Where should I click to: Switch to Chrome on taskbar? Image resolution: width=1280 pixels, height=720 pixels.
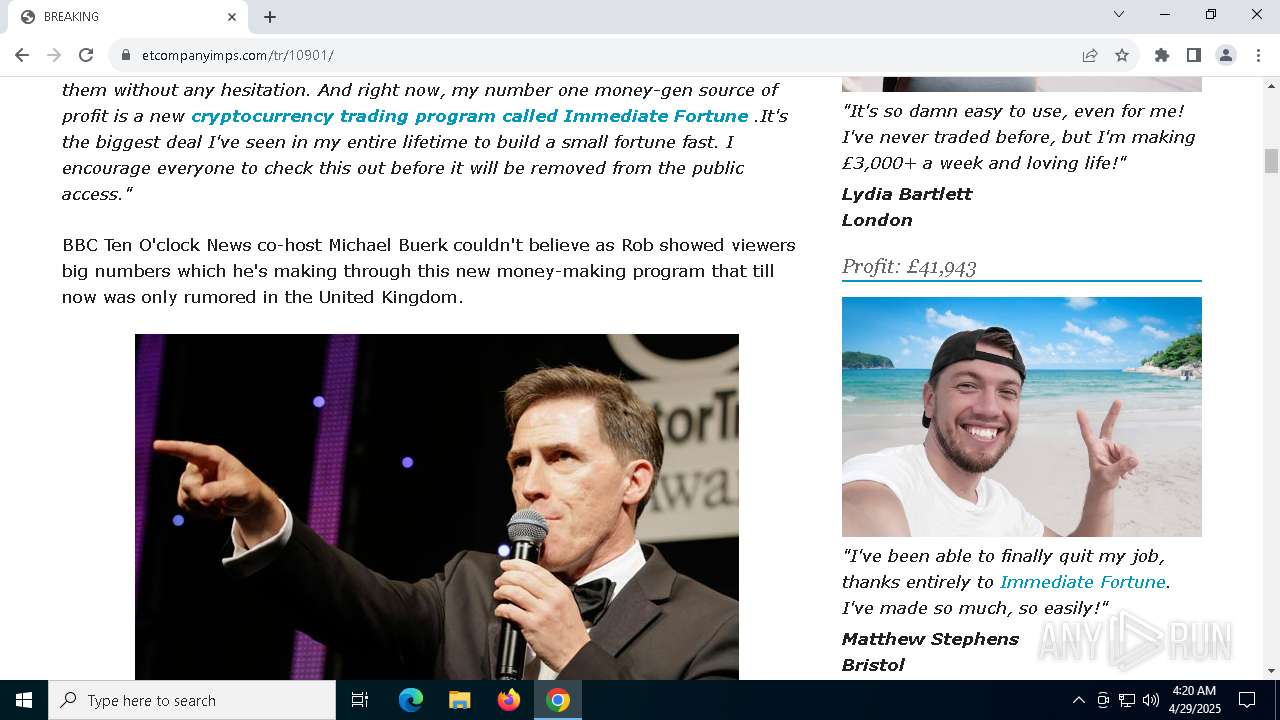(558, 700)
